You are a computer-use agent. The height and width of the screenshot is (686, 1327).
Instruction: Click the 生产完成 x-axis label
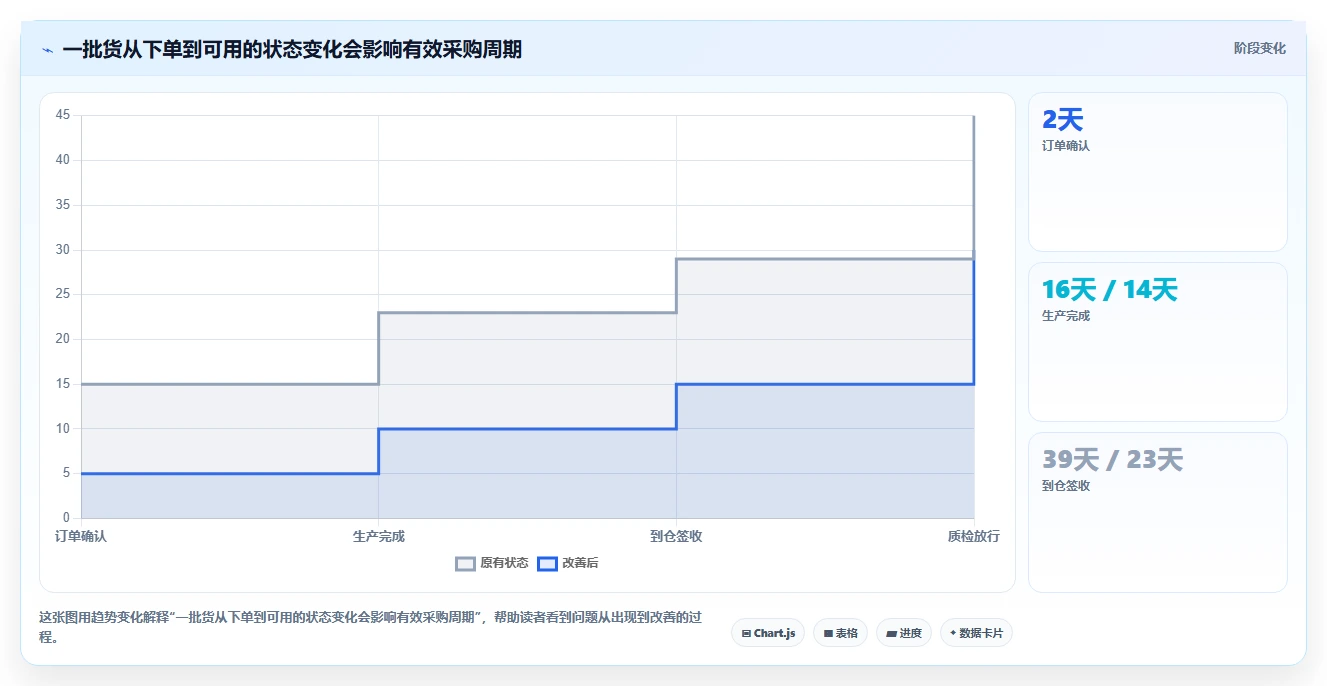click(379, 536)
